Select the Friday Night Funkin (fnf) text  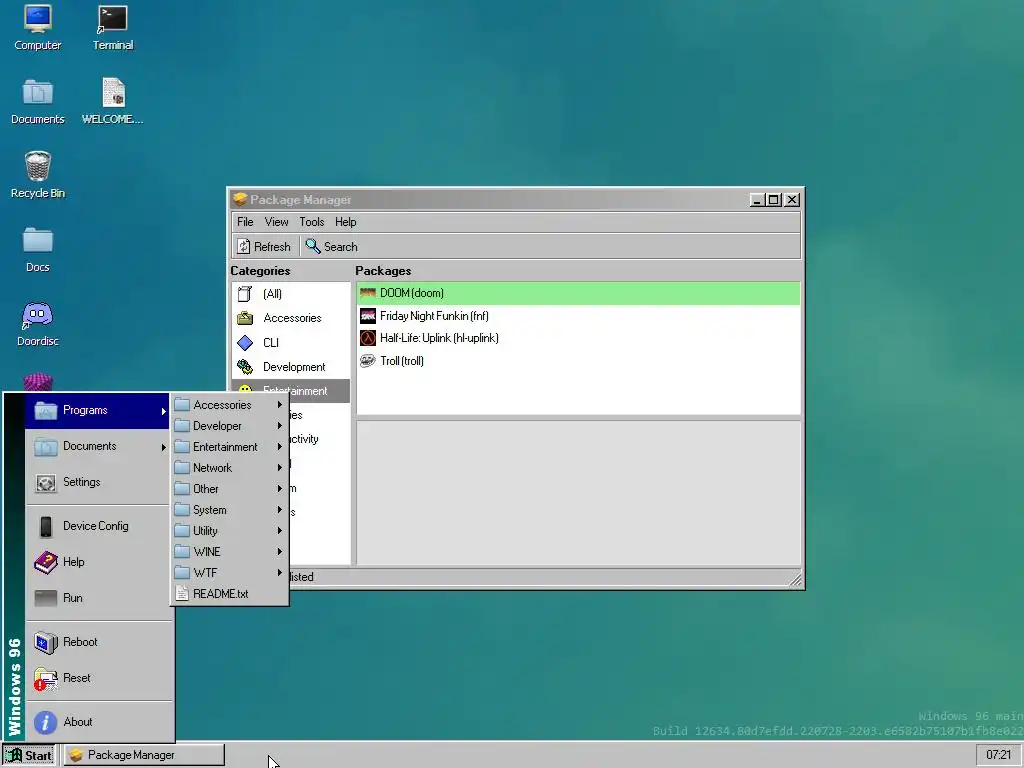point(434,316)
